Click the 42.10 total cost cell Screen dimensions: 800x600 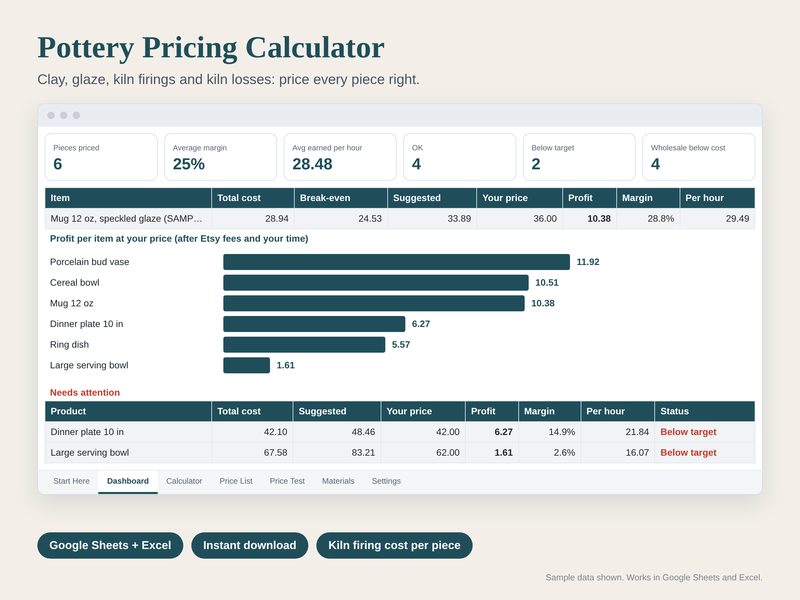(252, 432)
